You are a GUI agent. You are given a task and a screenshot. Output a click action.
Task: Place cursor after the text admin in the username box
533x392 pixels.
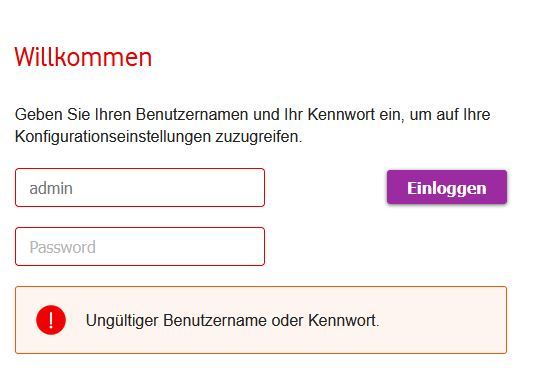[74, 188]
